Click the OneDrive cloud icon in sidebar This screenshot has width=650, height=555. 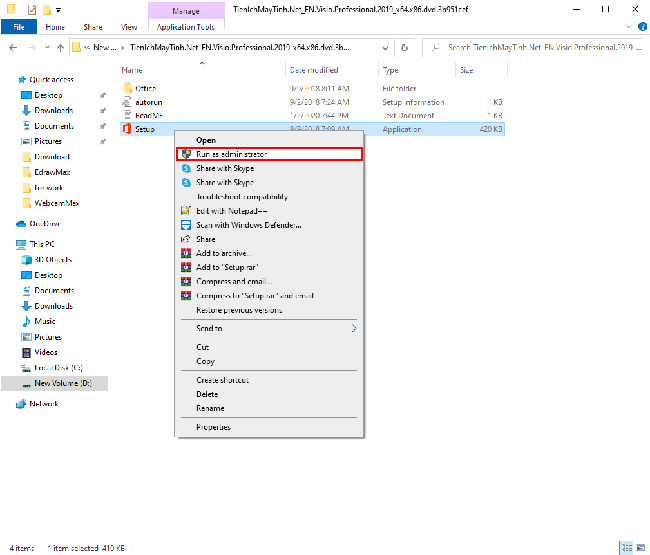21,224
